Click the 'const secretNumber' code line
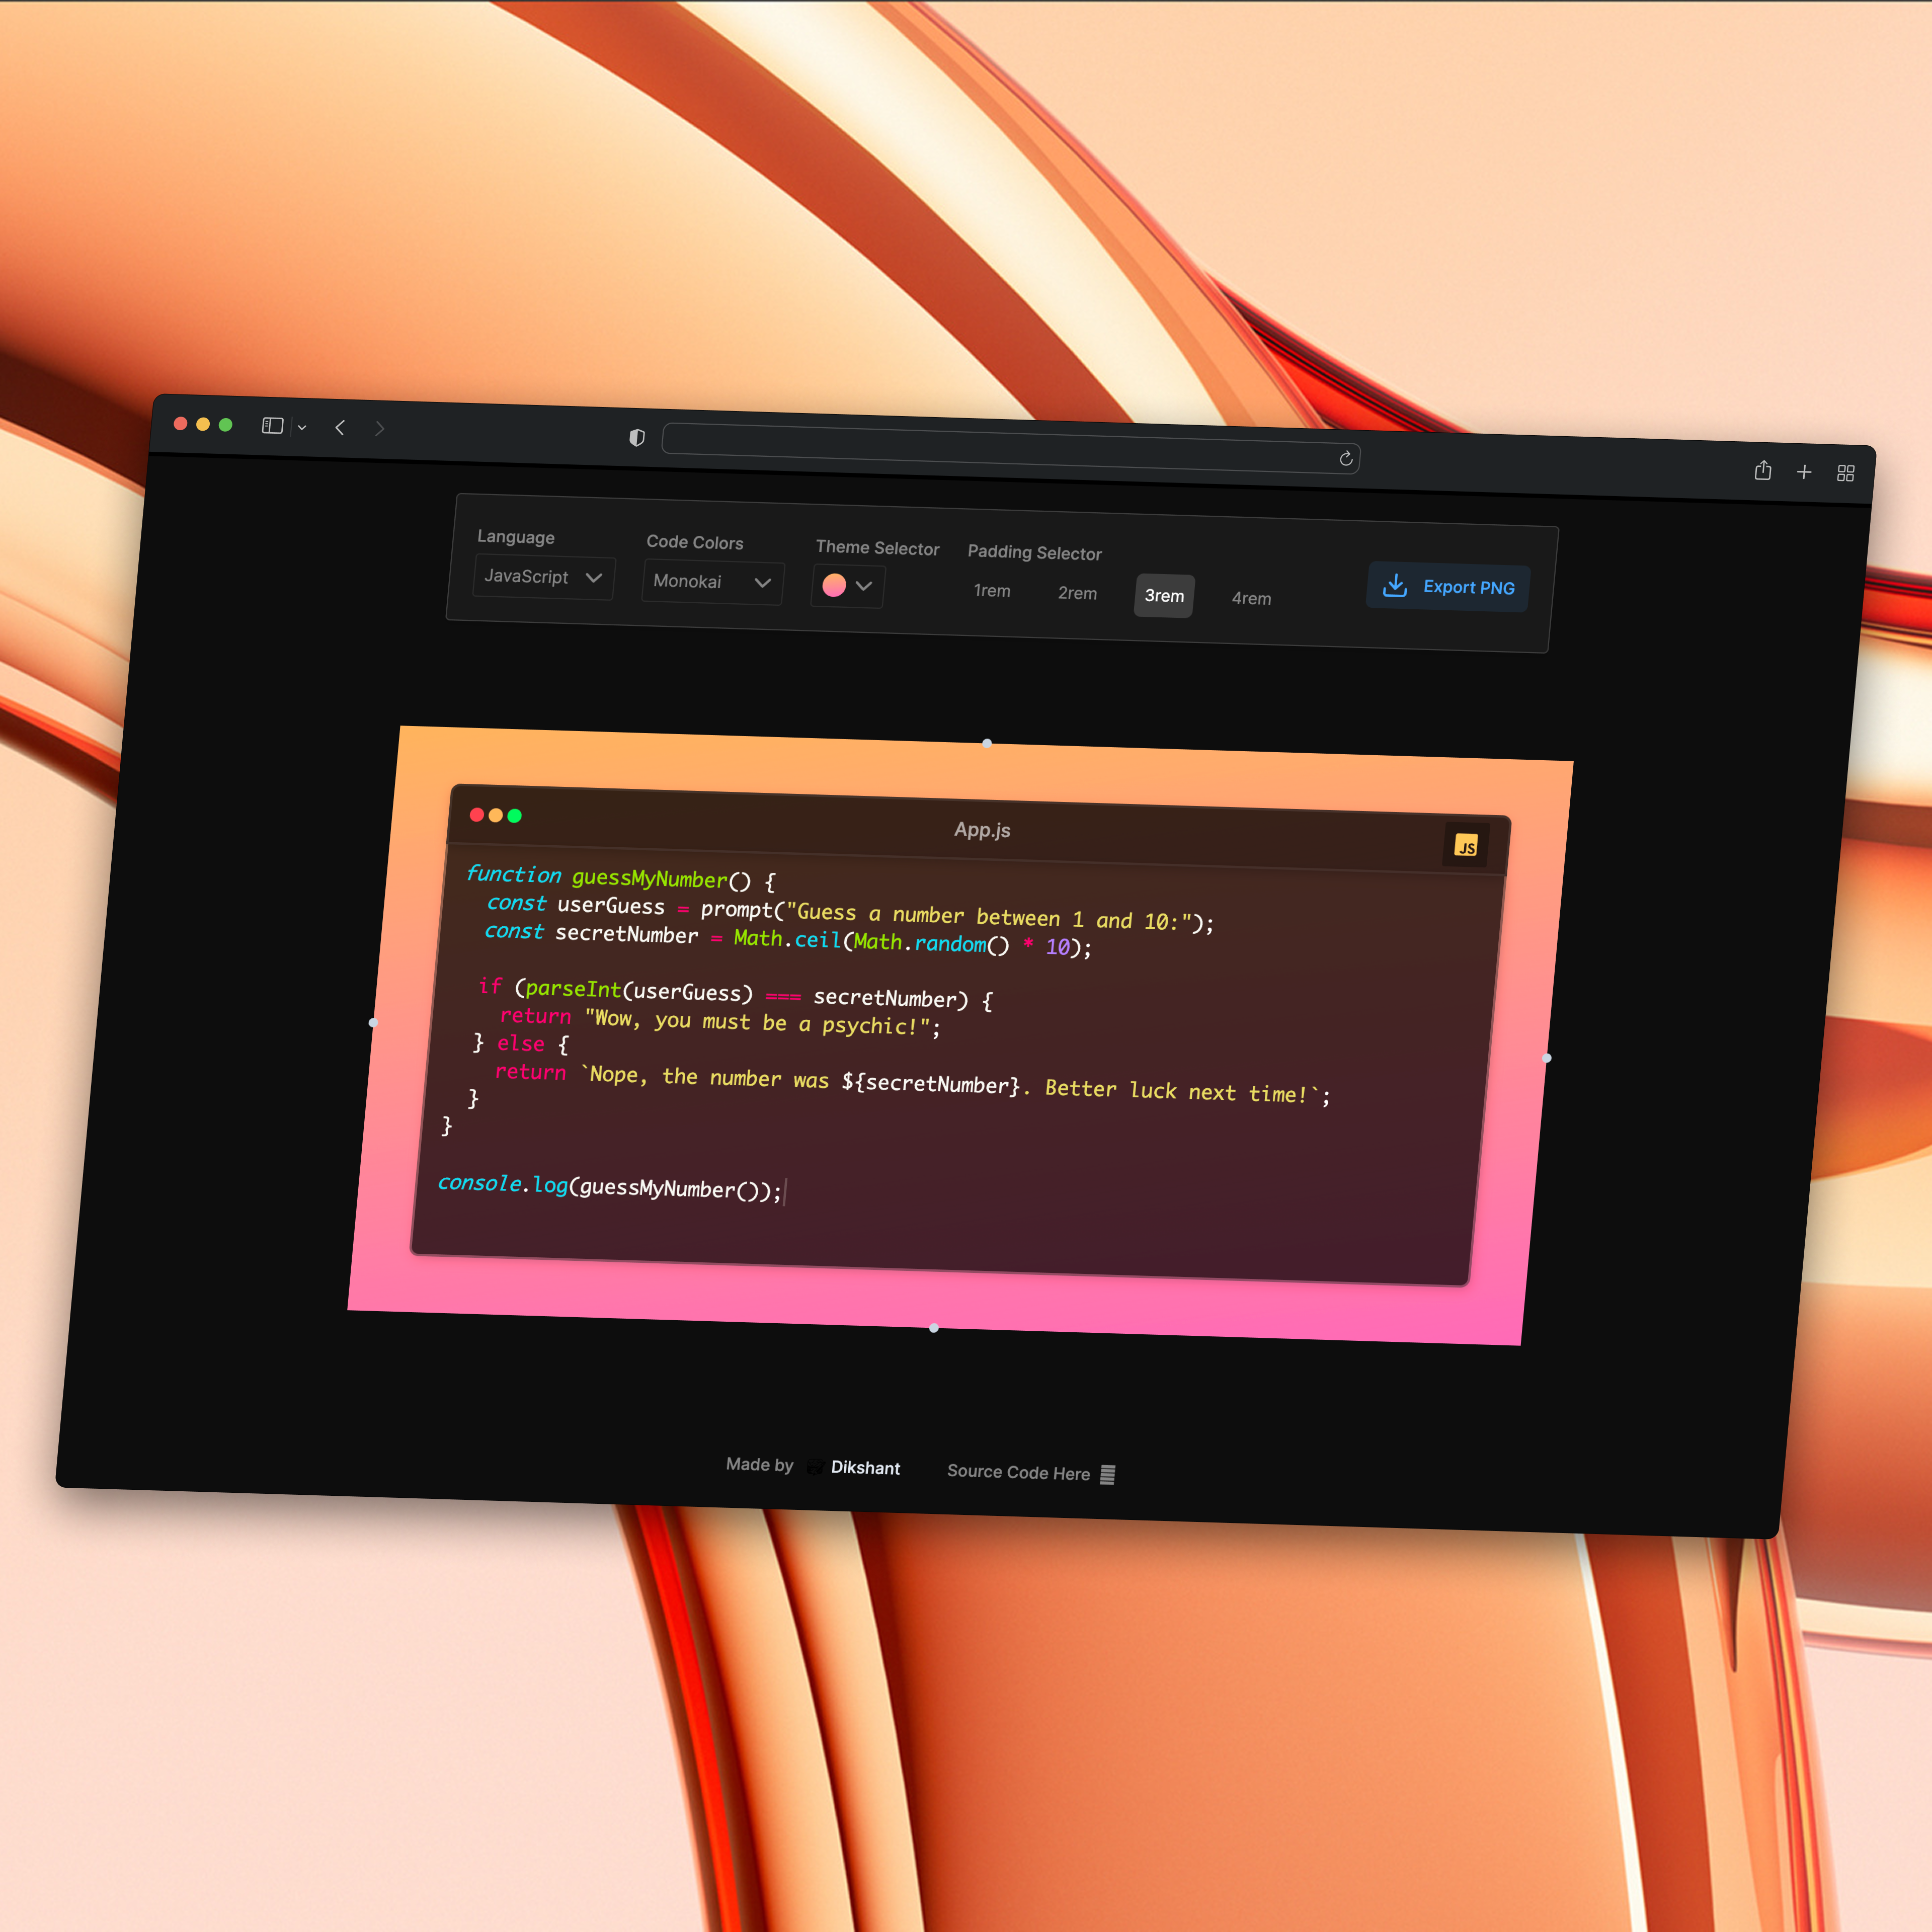This screenshot has height=1932, width=1932. 788,939
